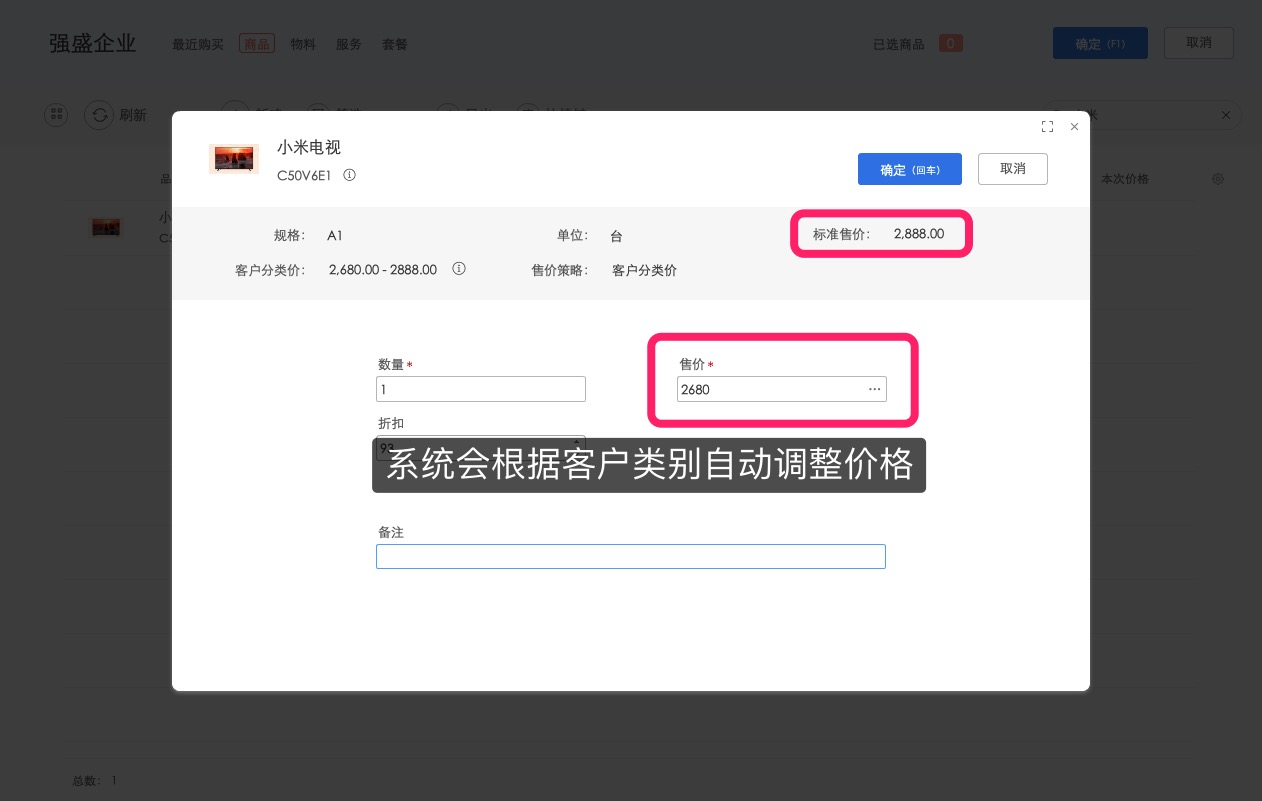Image resolution: width=1262 pixels, height=801 pixels.
Task: Click the info icon next to 客户分类价 range
Action: [459, 269]
